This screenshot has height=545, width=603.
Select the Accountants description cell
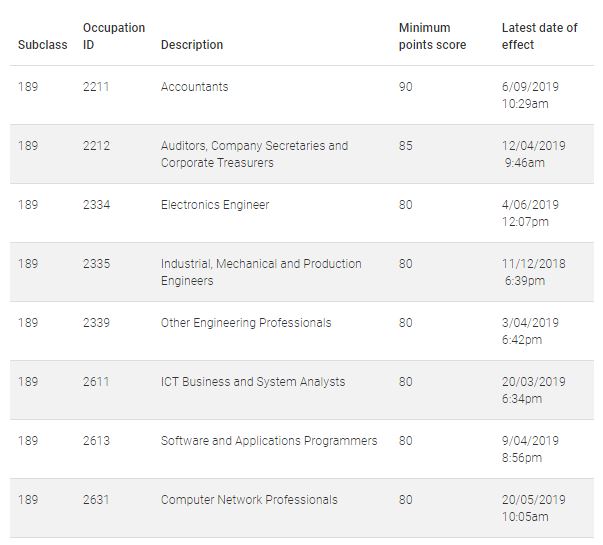pyautogui.click(x=194, y=87)
